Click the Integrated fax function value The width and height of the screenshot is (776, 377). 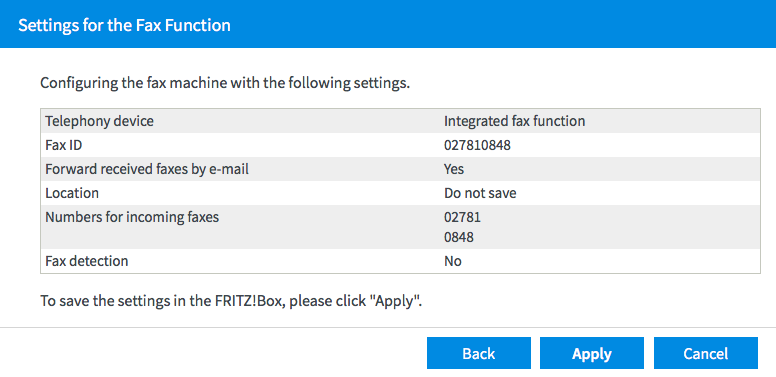point(514,121)
